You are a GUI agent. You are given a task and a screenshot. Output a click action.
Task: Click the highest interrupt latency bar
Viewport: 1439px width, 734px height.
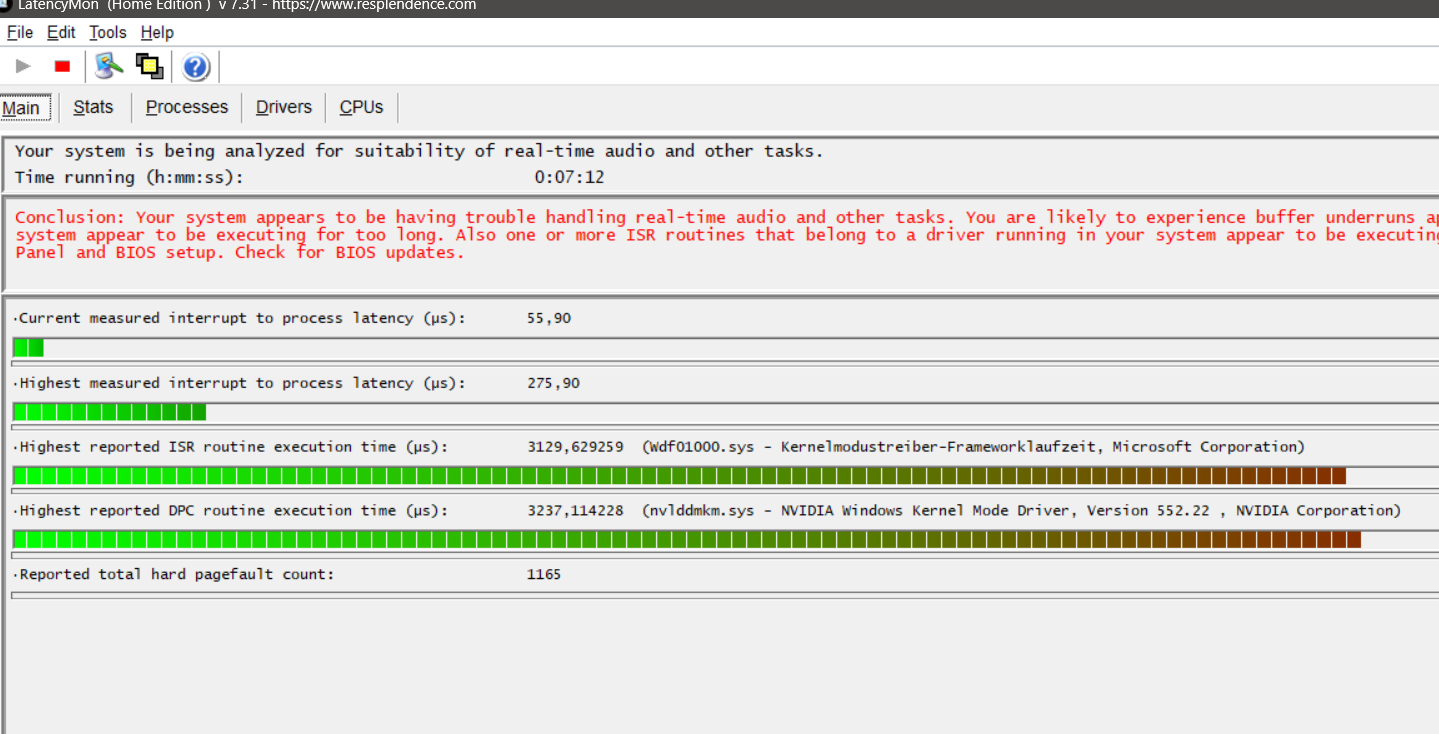click(x=725, y=412)
